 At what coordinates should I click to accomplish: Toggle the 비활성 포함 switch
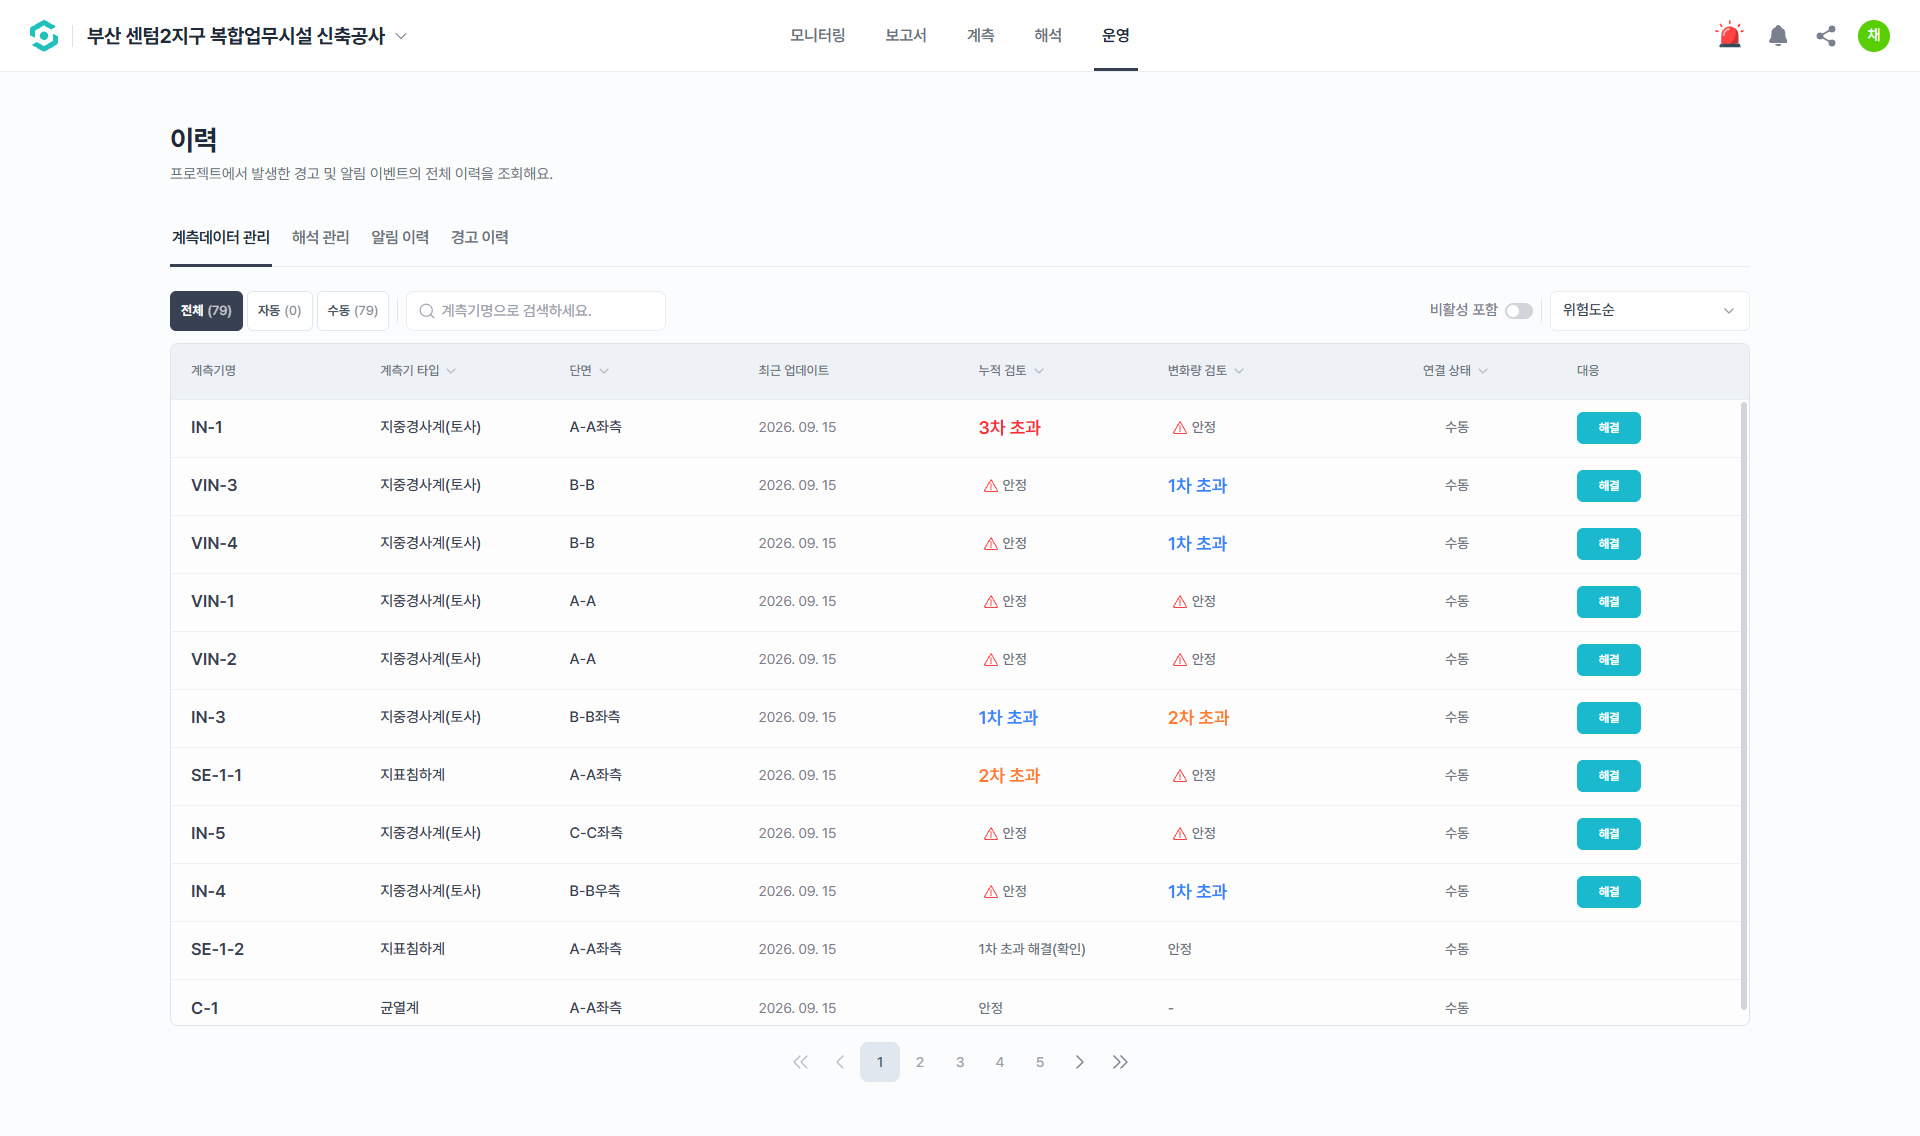pyautogui.click(x=1519, y=311)
